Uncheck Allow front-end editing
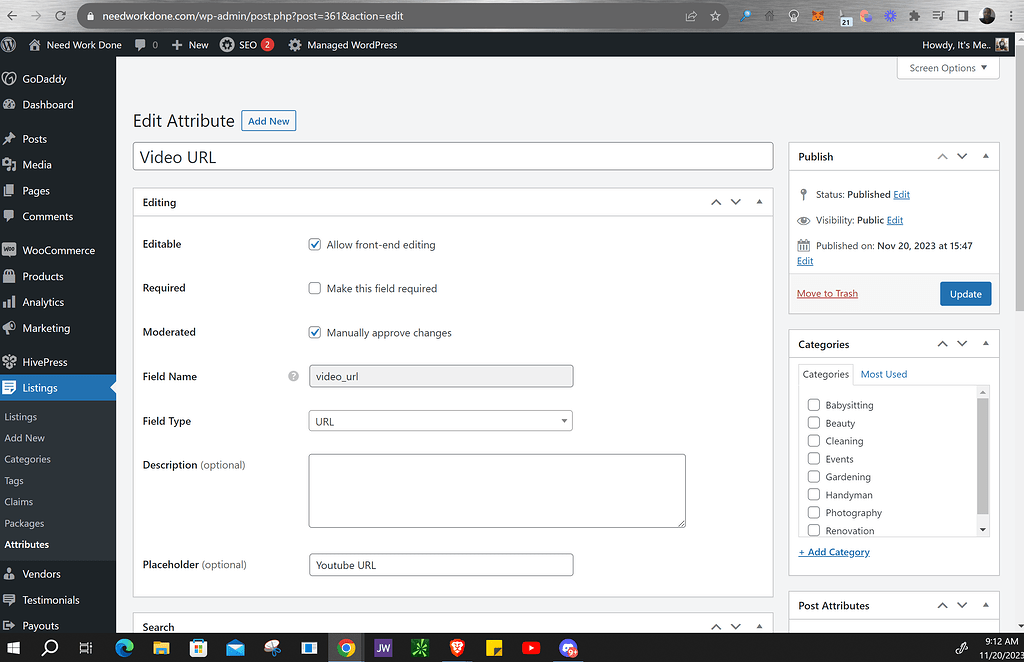Screen dimensions: 1024x662 (315, 245)
